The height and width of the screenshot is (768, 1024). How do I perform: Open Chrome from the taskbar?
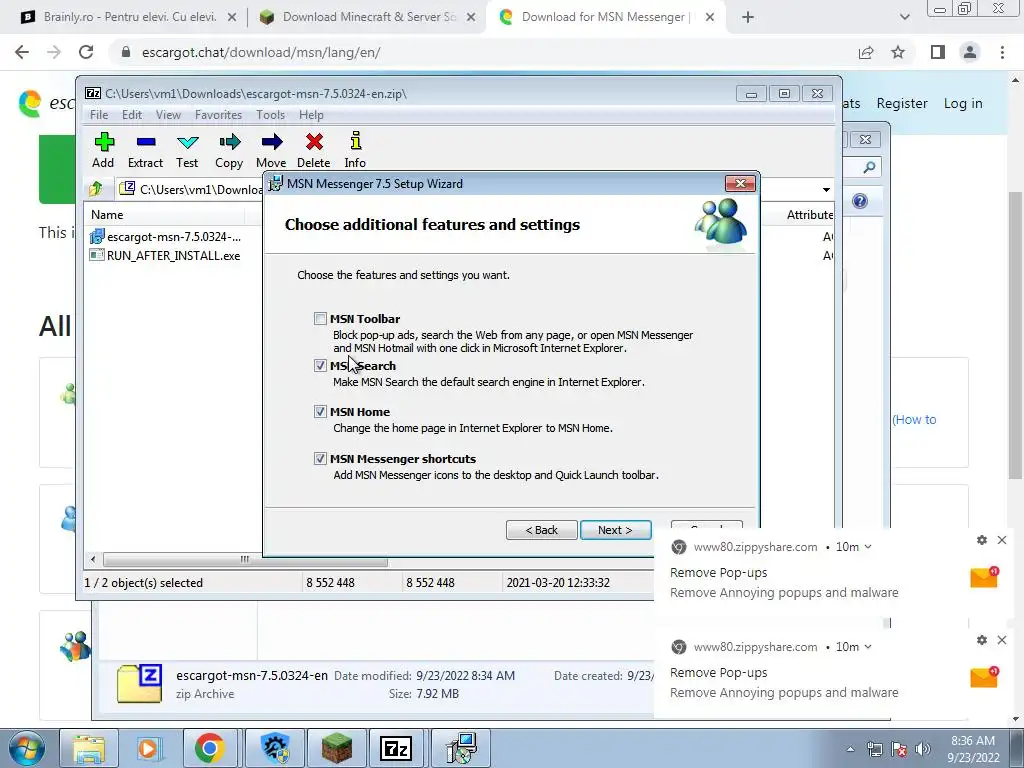209,748
